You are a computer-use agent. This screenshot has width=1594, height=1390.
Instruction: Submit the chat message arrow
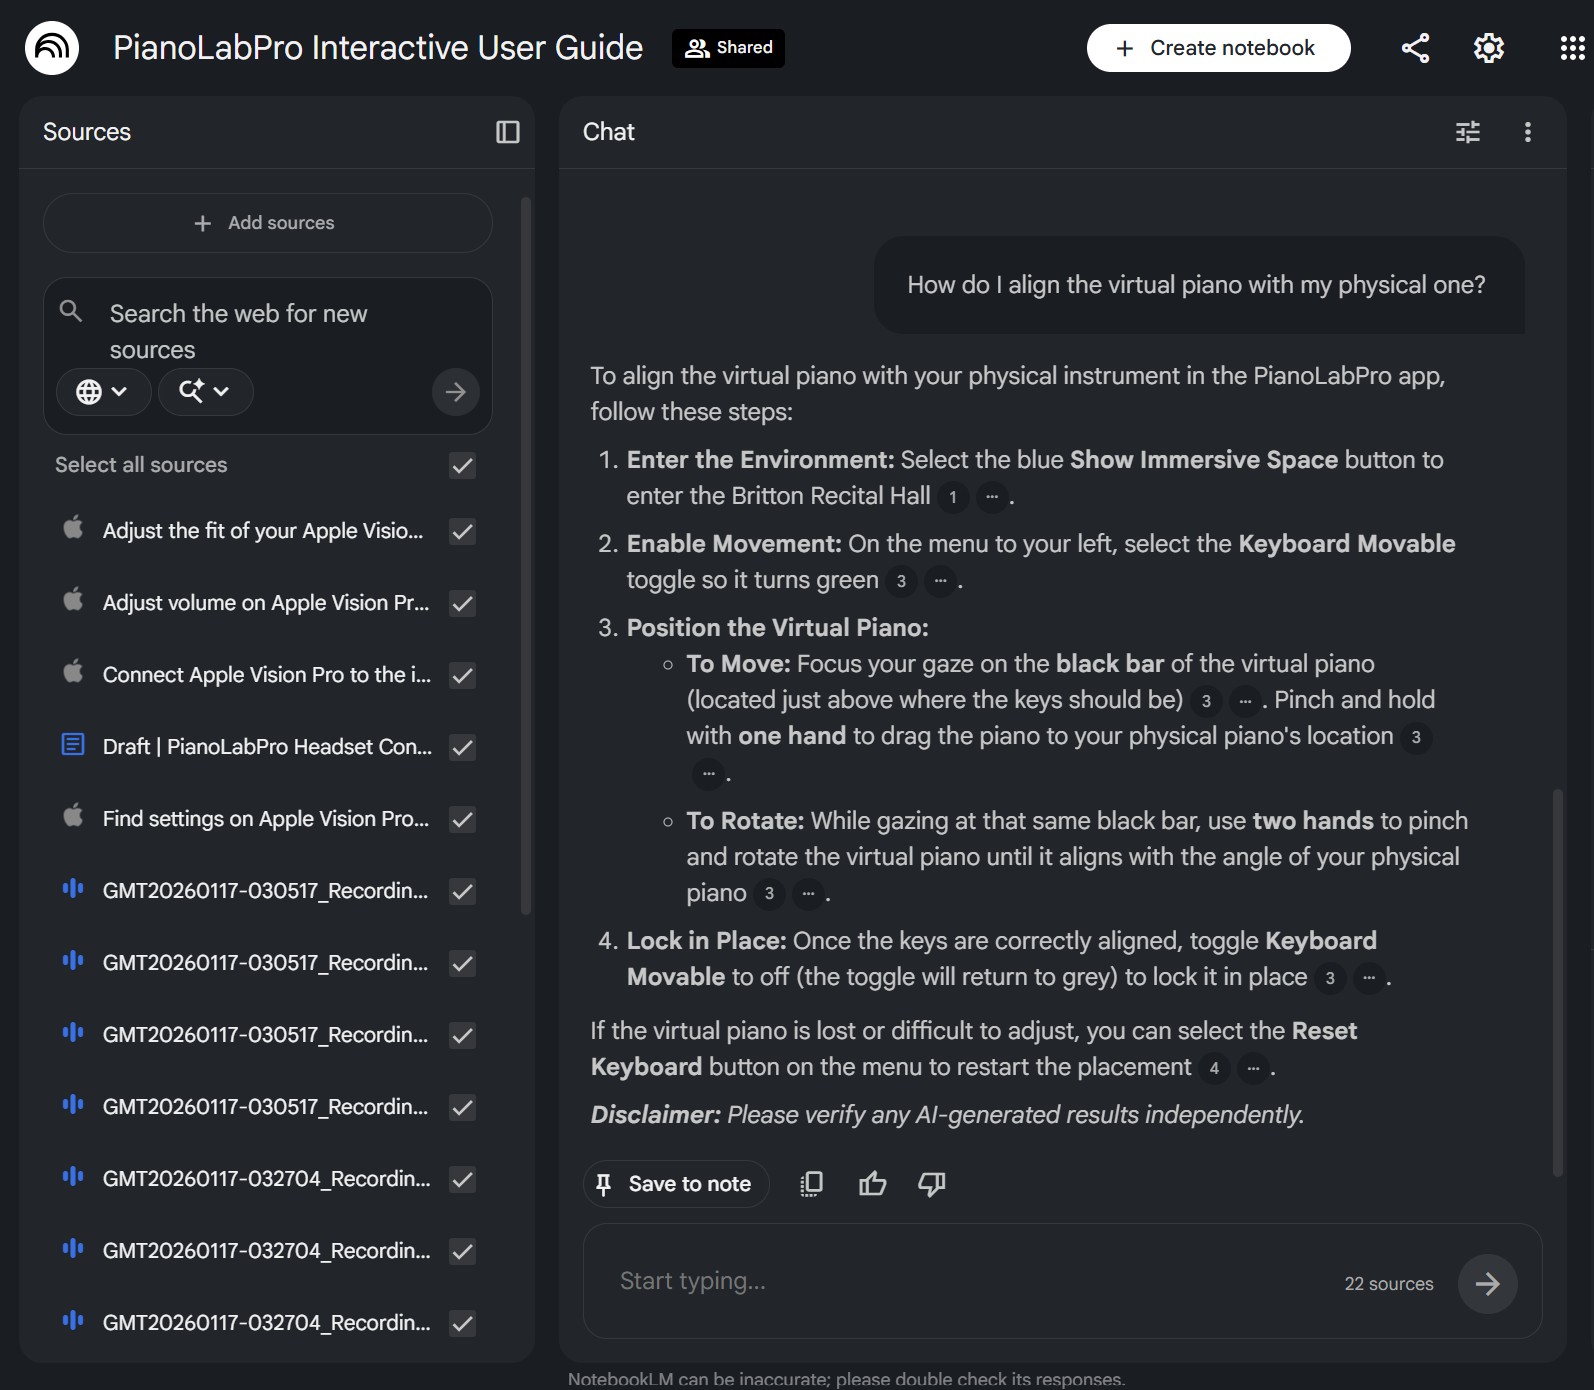[1487, 1283]
